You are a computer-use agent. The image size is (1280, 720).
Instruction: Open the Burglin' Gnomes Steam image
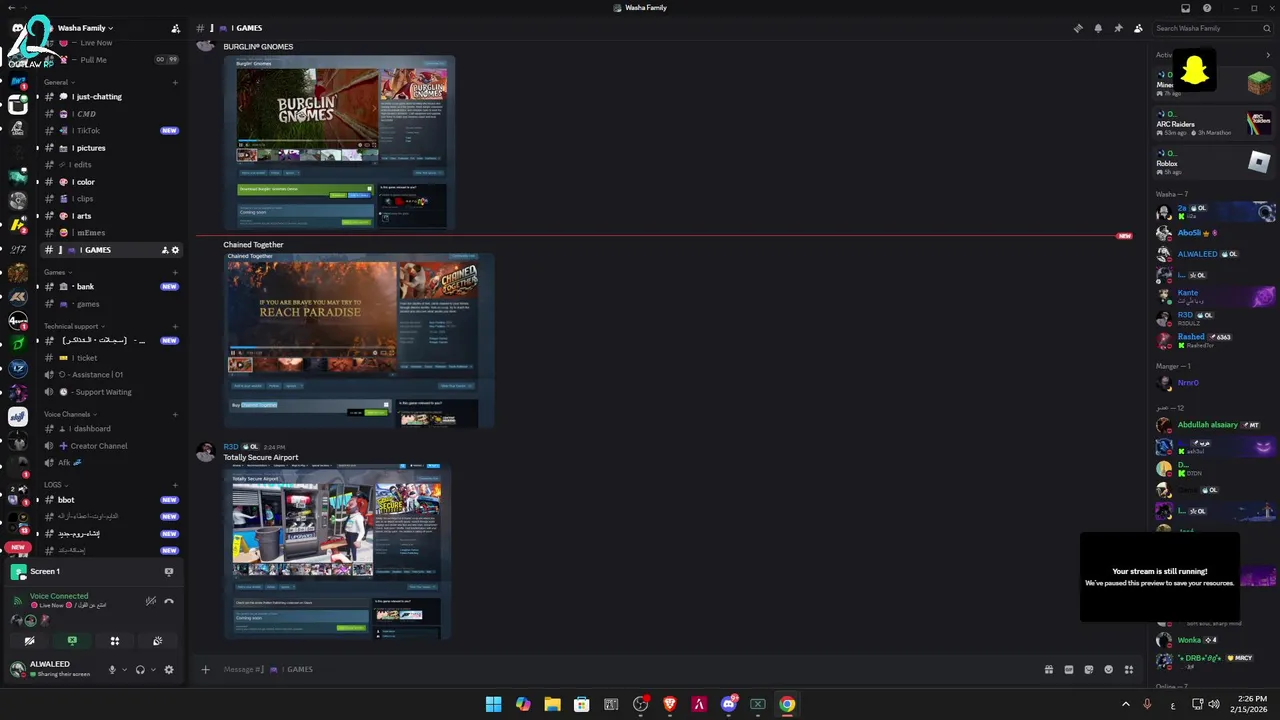click(340, 142)
